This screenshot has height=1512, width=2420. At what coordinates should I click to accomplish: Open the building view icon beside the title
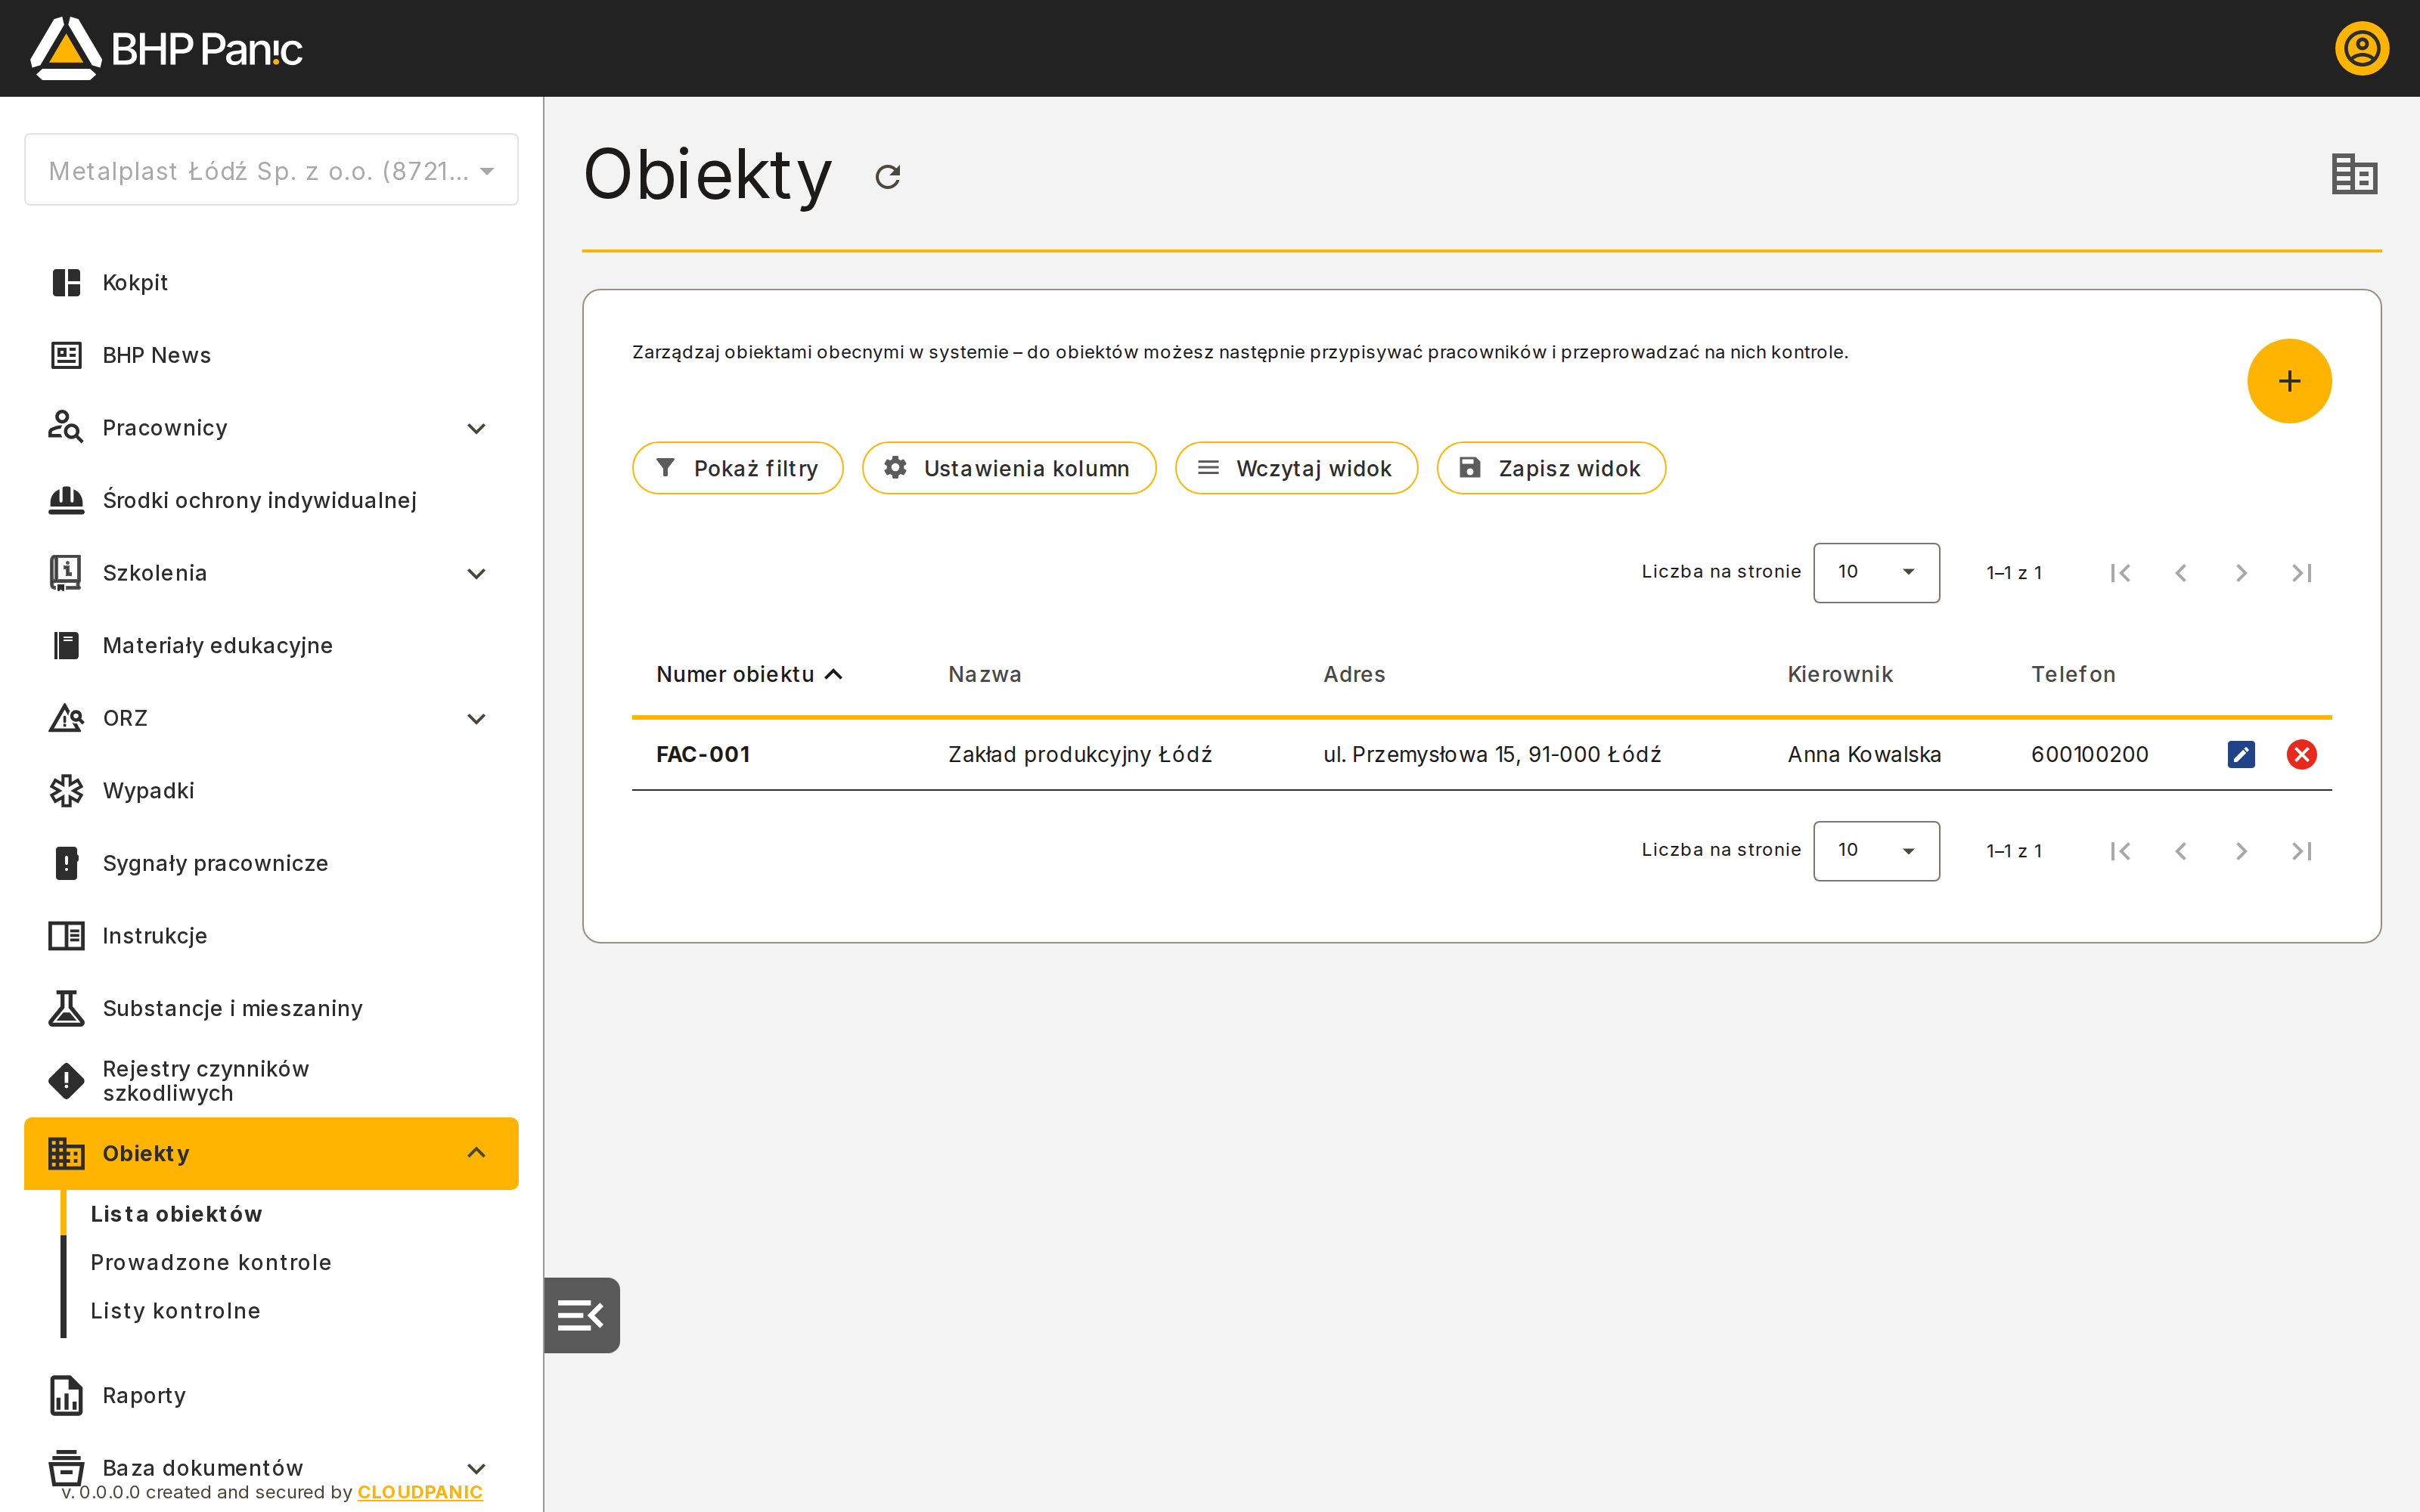click(2354, 175)
